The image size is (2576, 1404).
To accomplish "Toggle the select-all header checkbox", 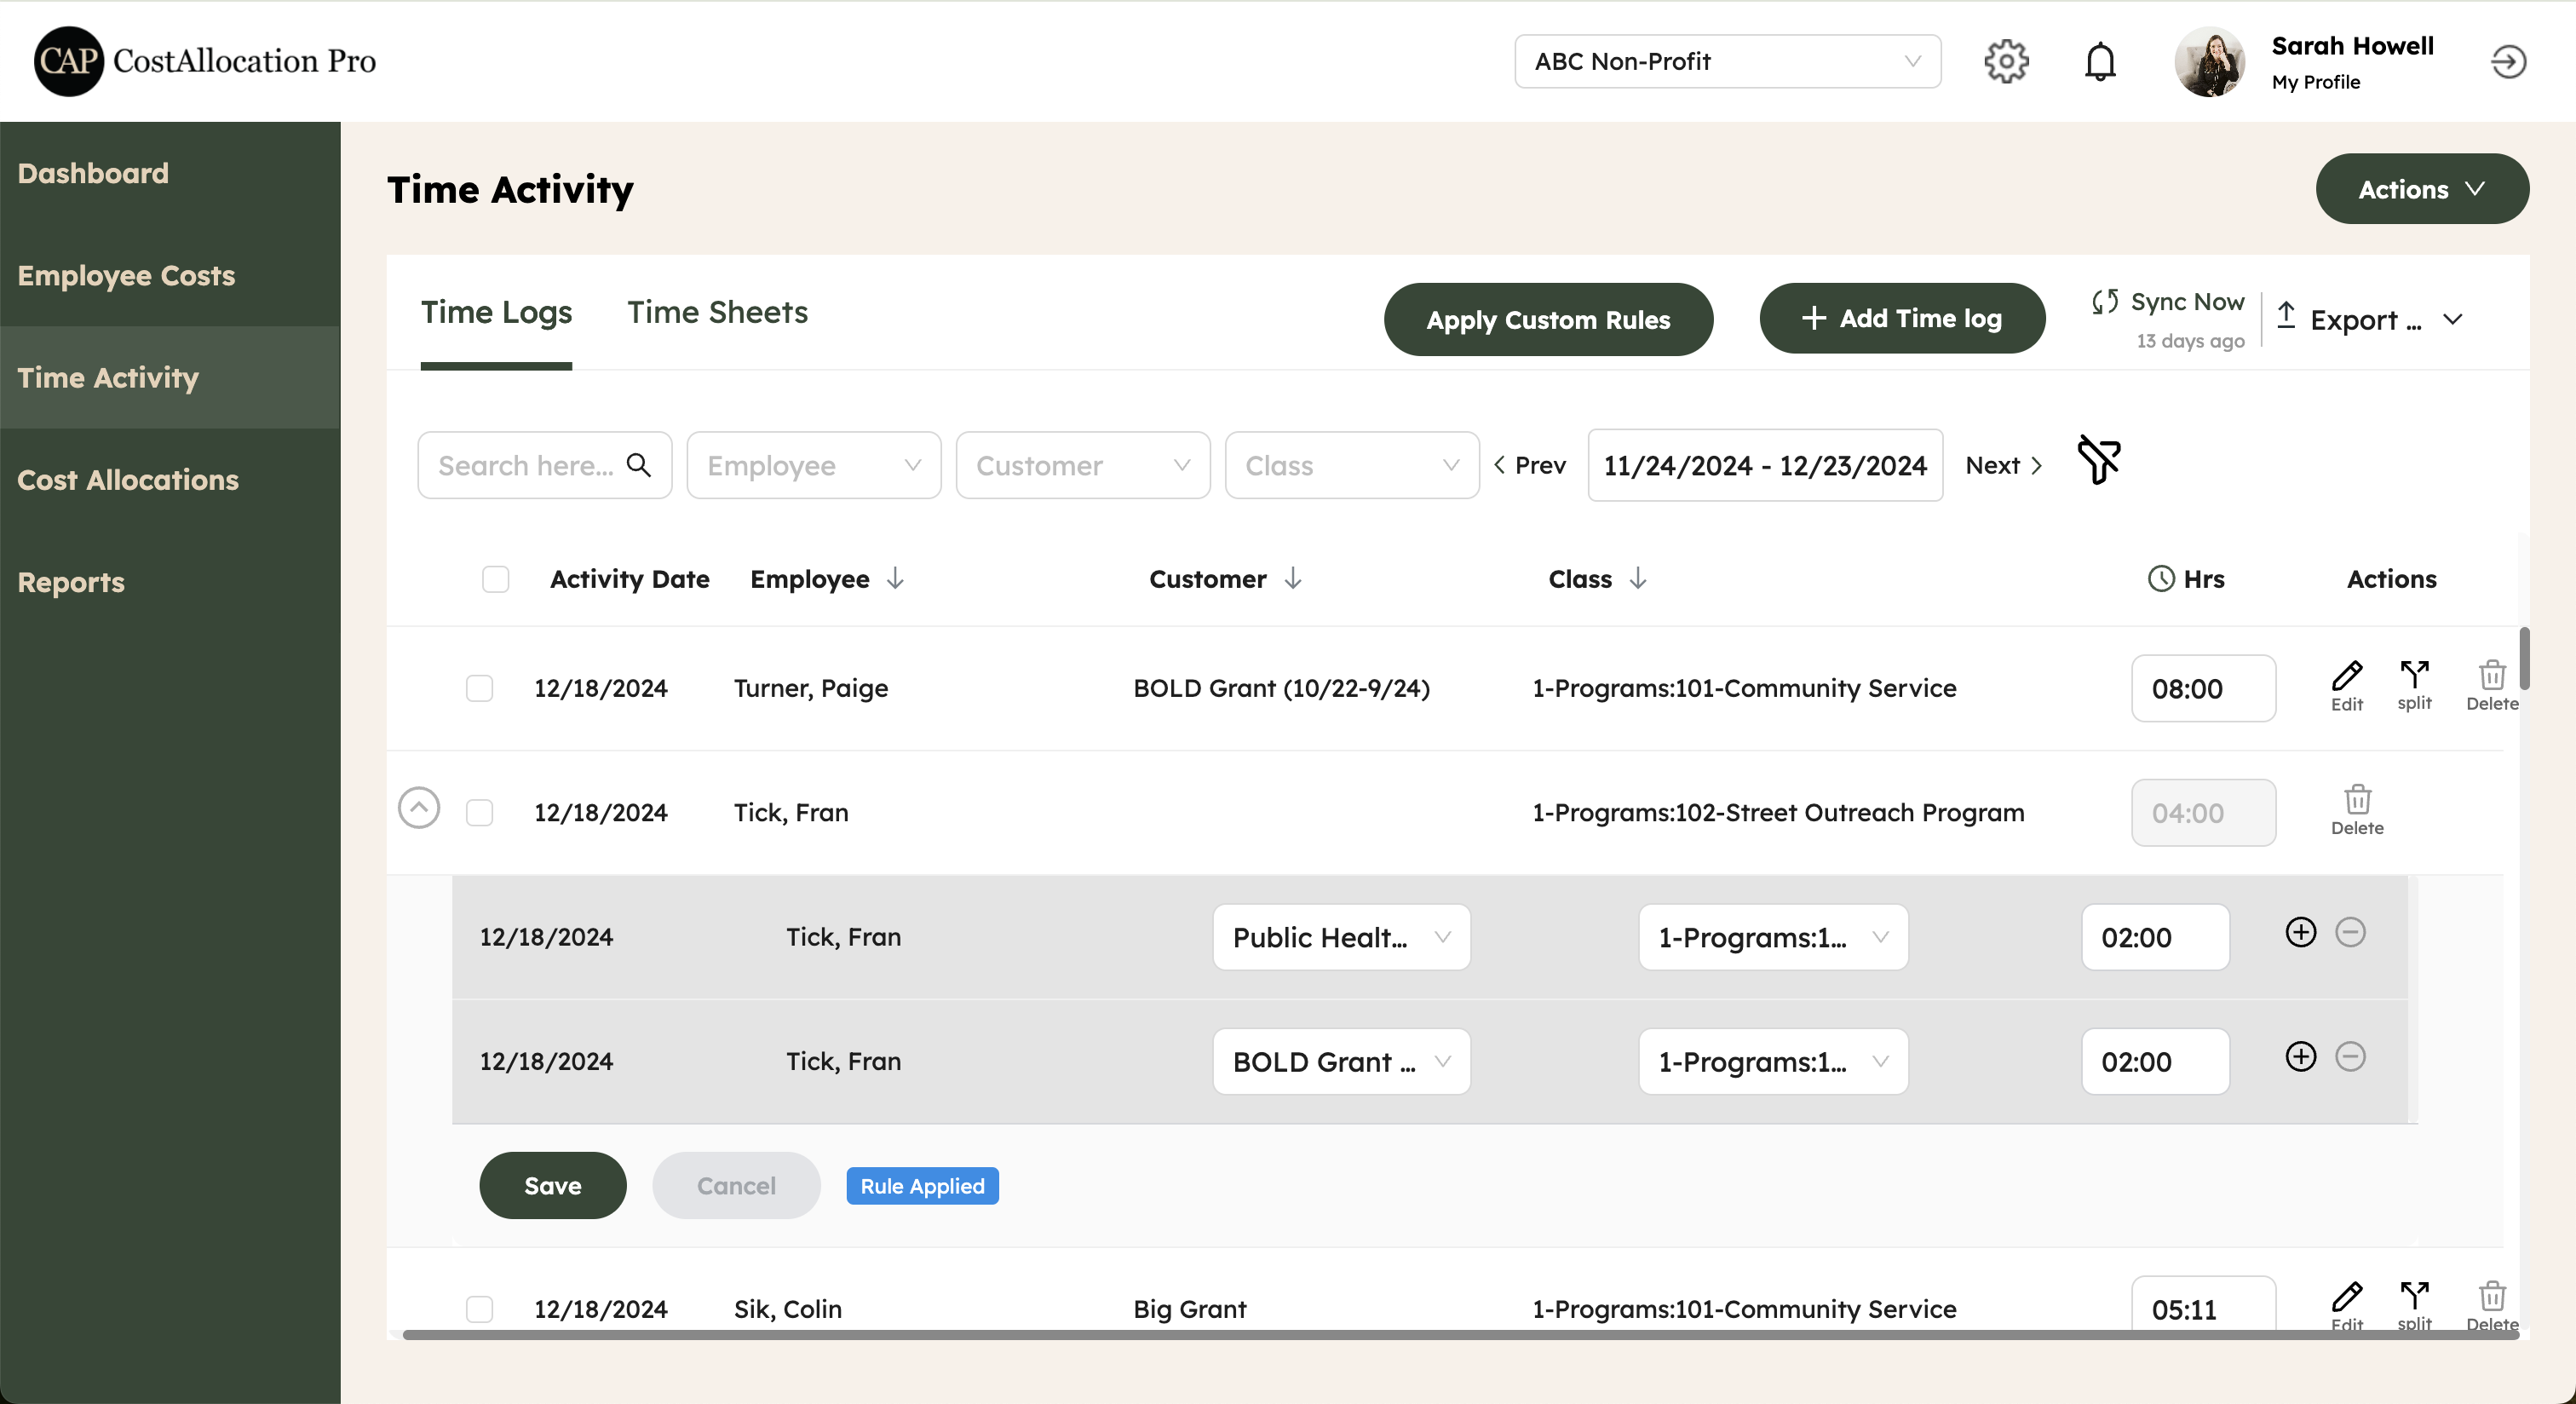I will click(495, 579).
